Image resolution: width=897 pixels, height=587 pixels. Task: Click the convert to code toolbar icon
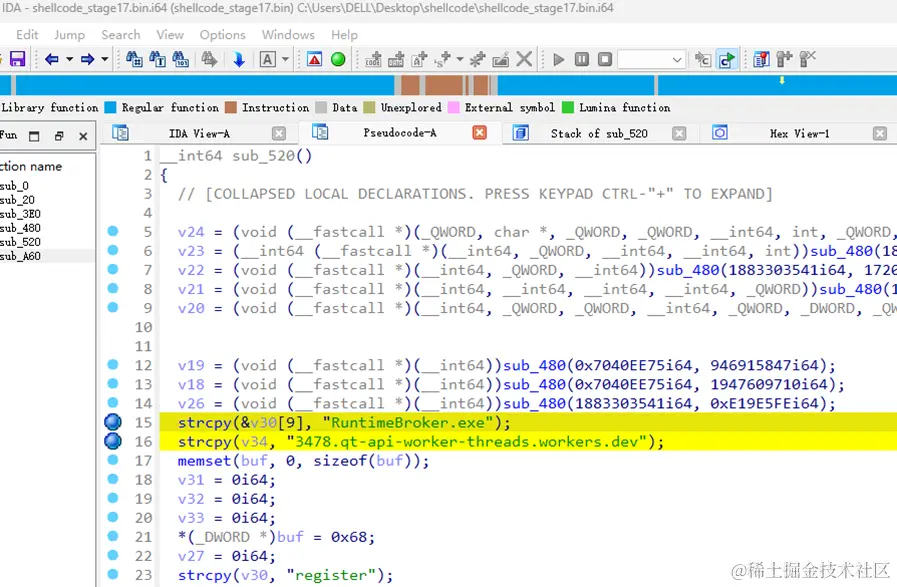pos(373,59)
